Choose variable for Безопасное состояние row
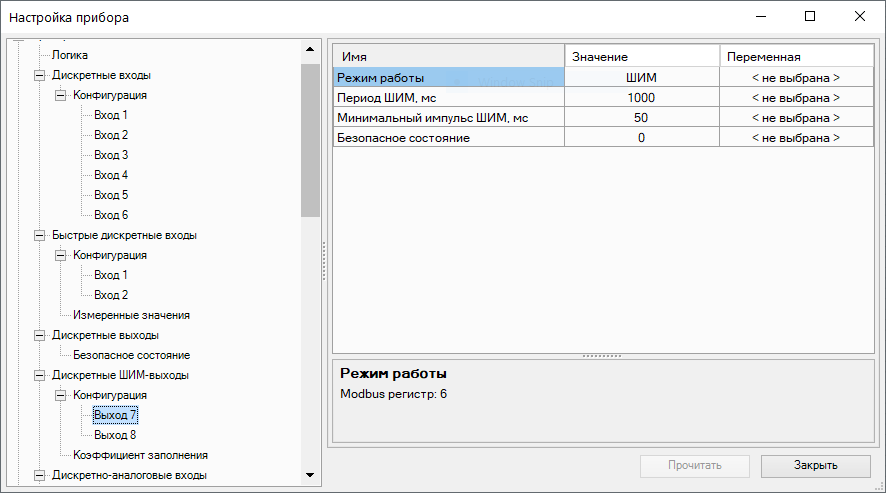The image size is (886, 493). click(x=795, y=137)
